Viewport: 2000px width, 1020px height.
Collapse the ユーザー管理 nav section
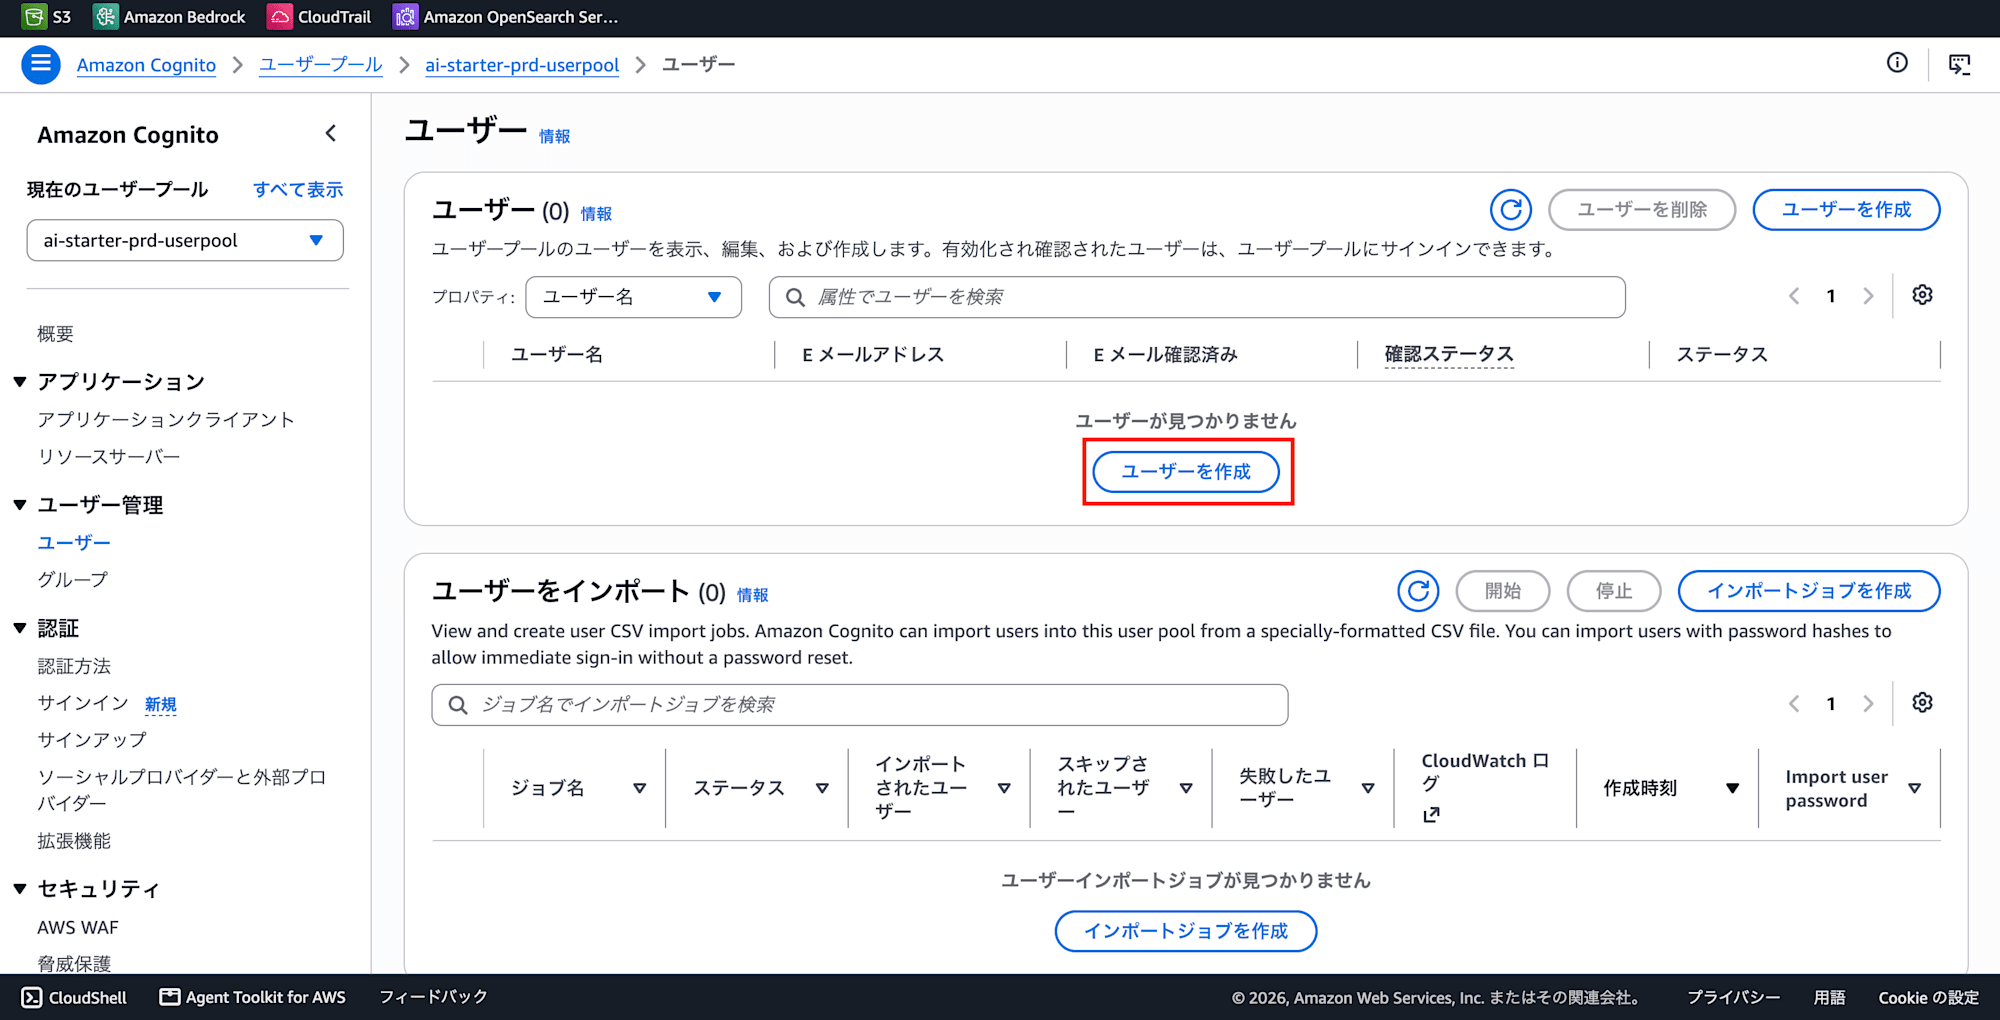(19, 505)
